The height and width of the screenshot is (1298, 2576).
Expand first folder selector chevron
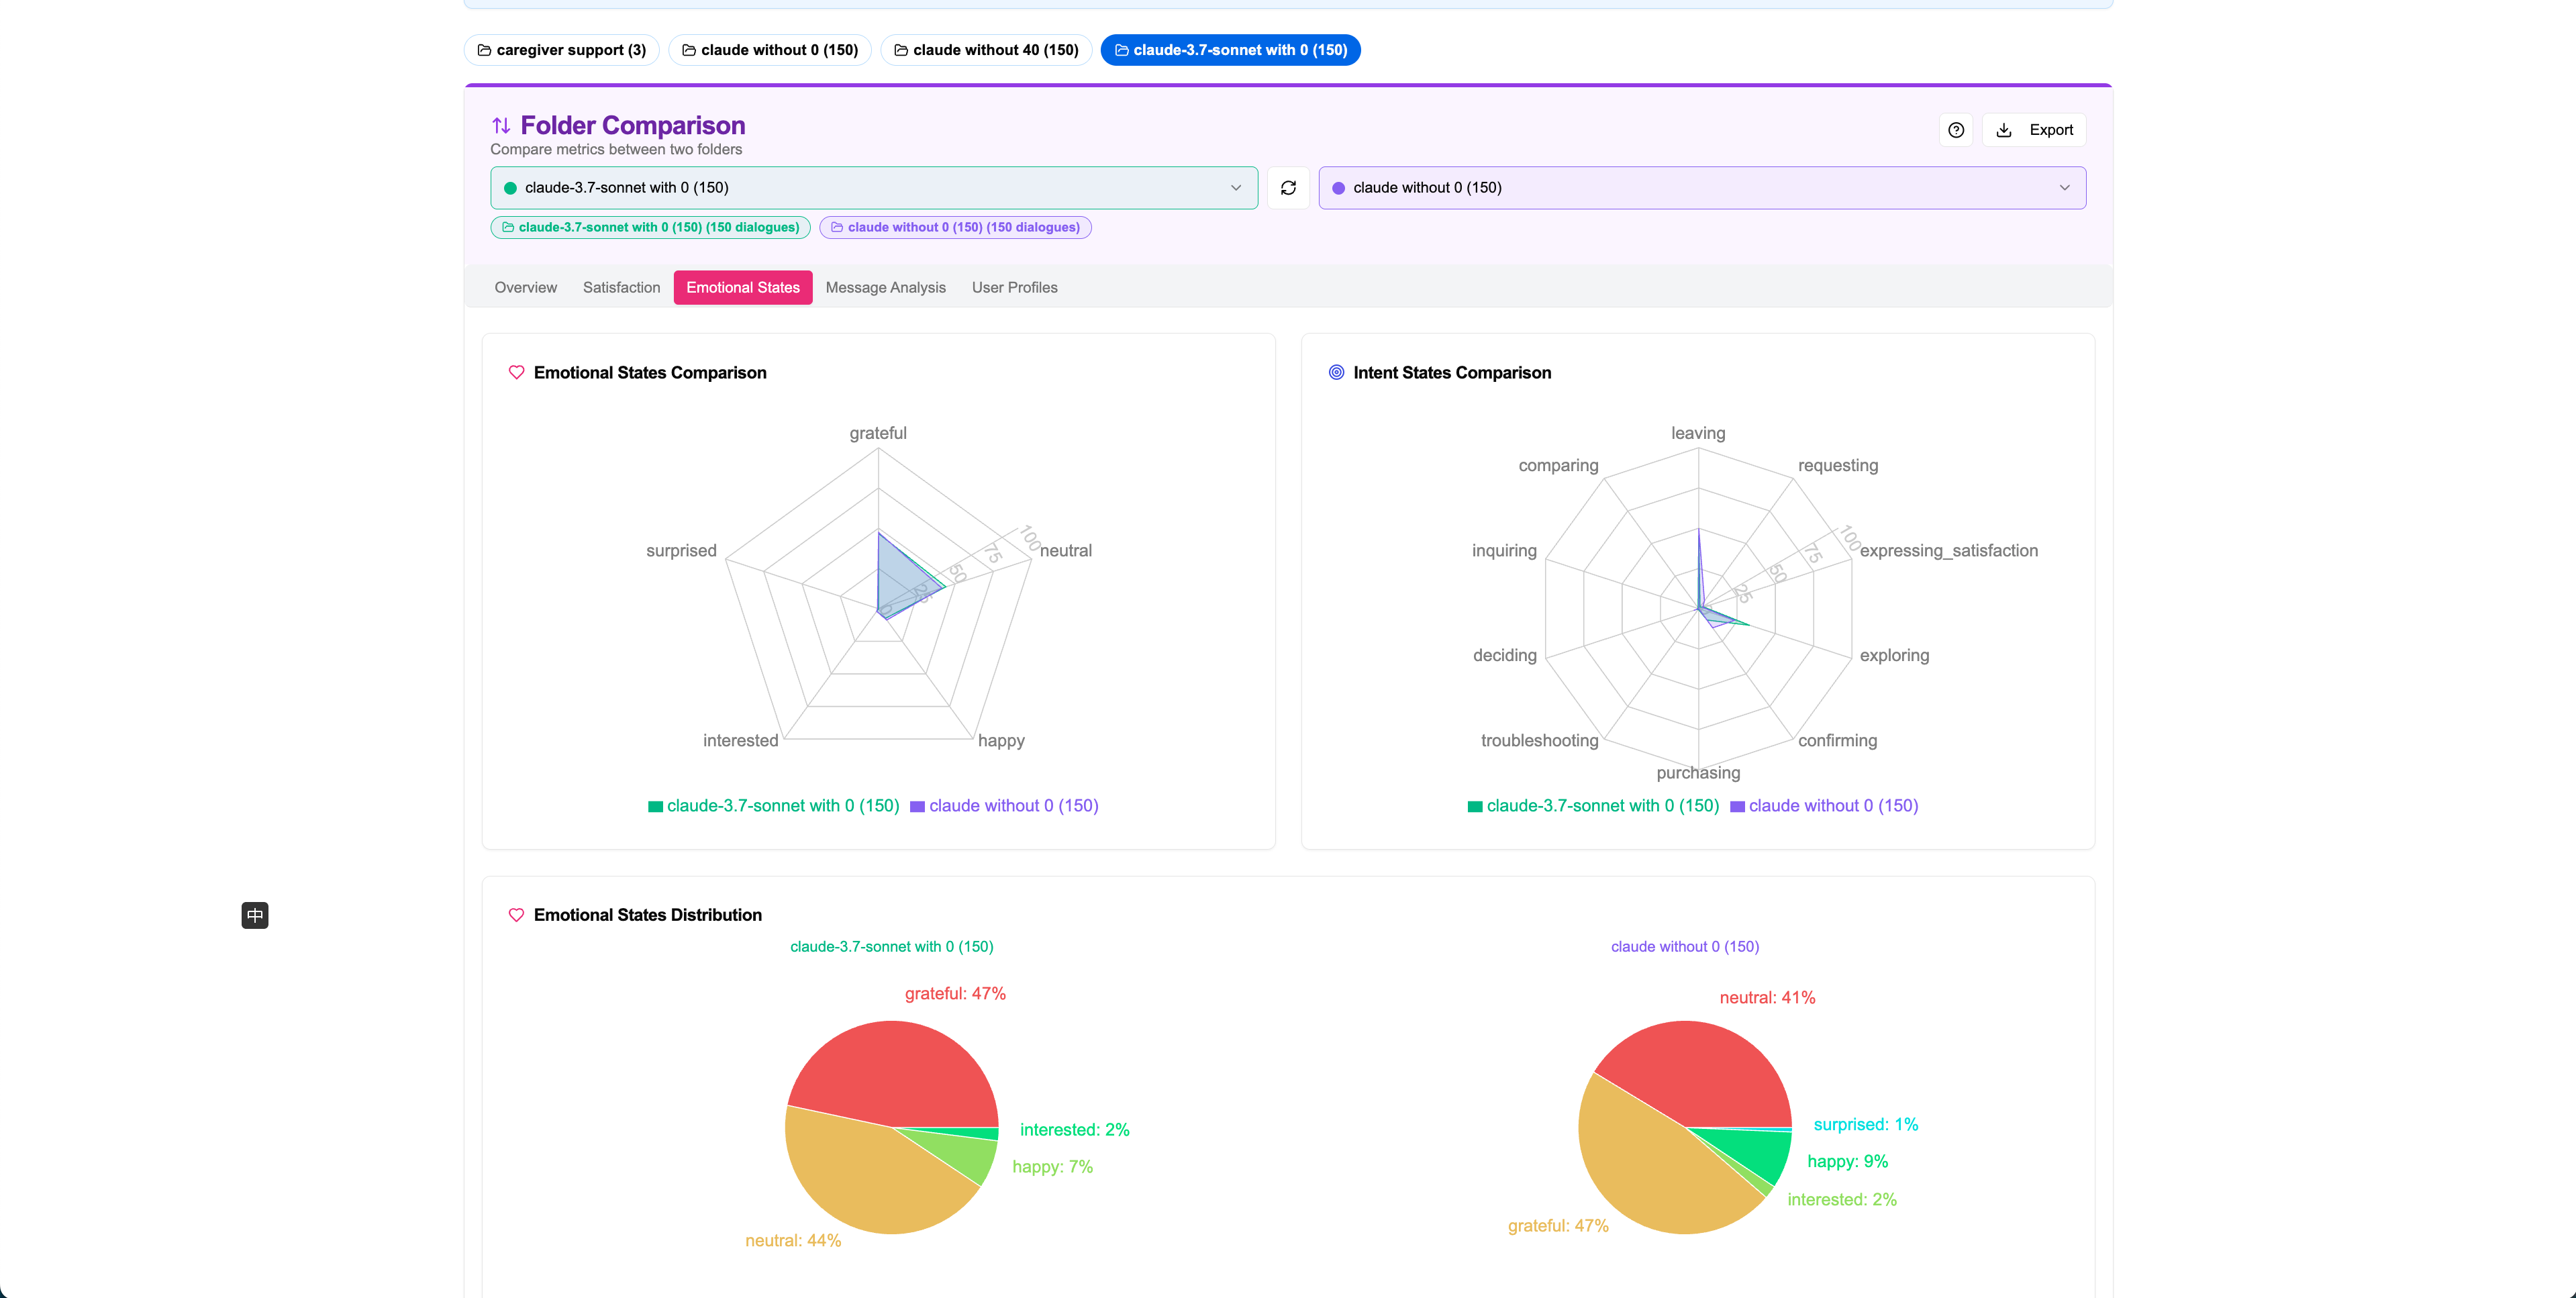click(1236, 188)
